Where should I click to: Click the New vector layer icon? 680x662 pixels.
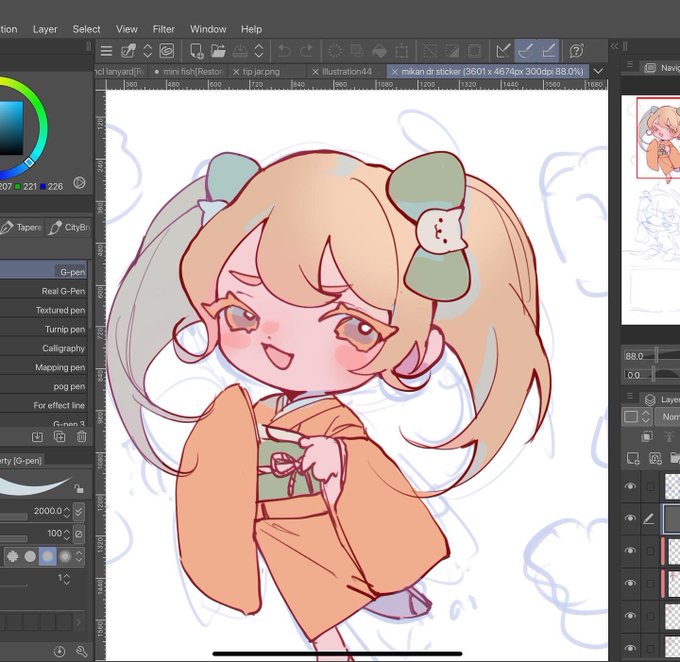point(655,458)
